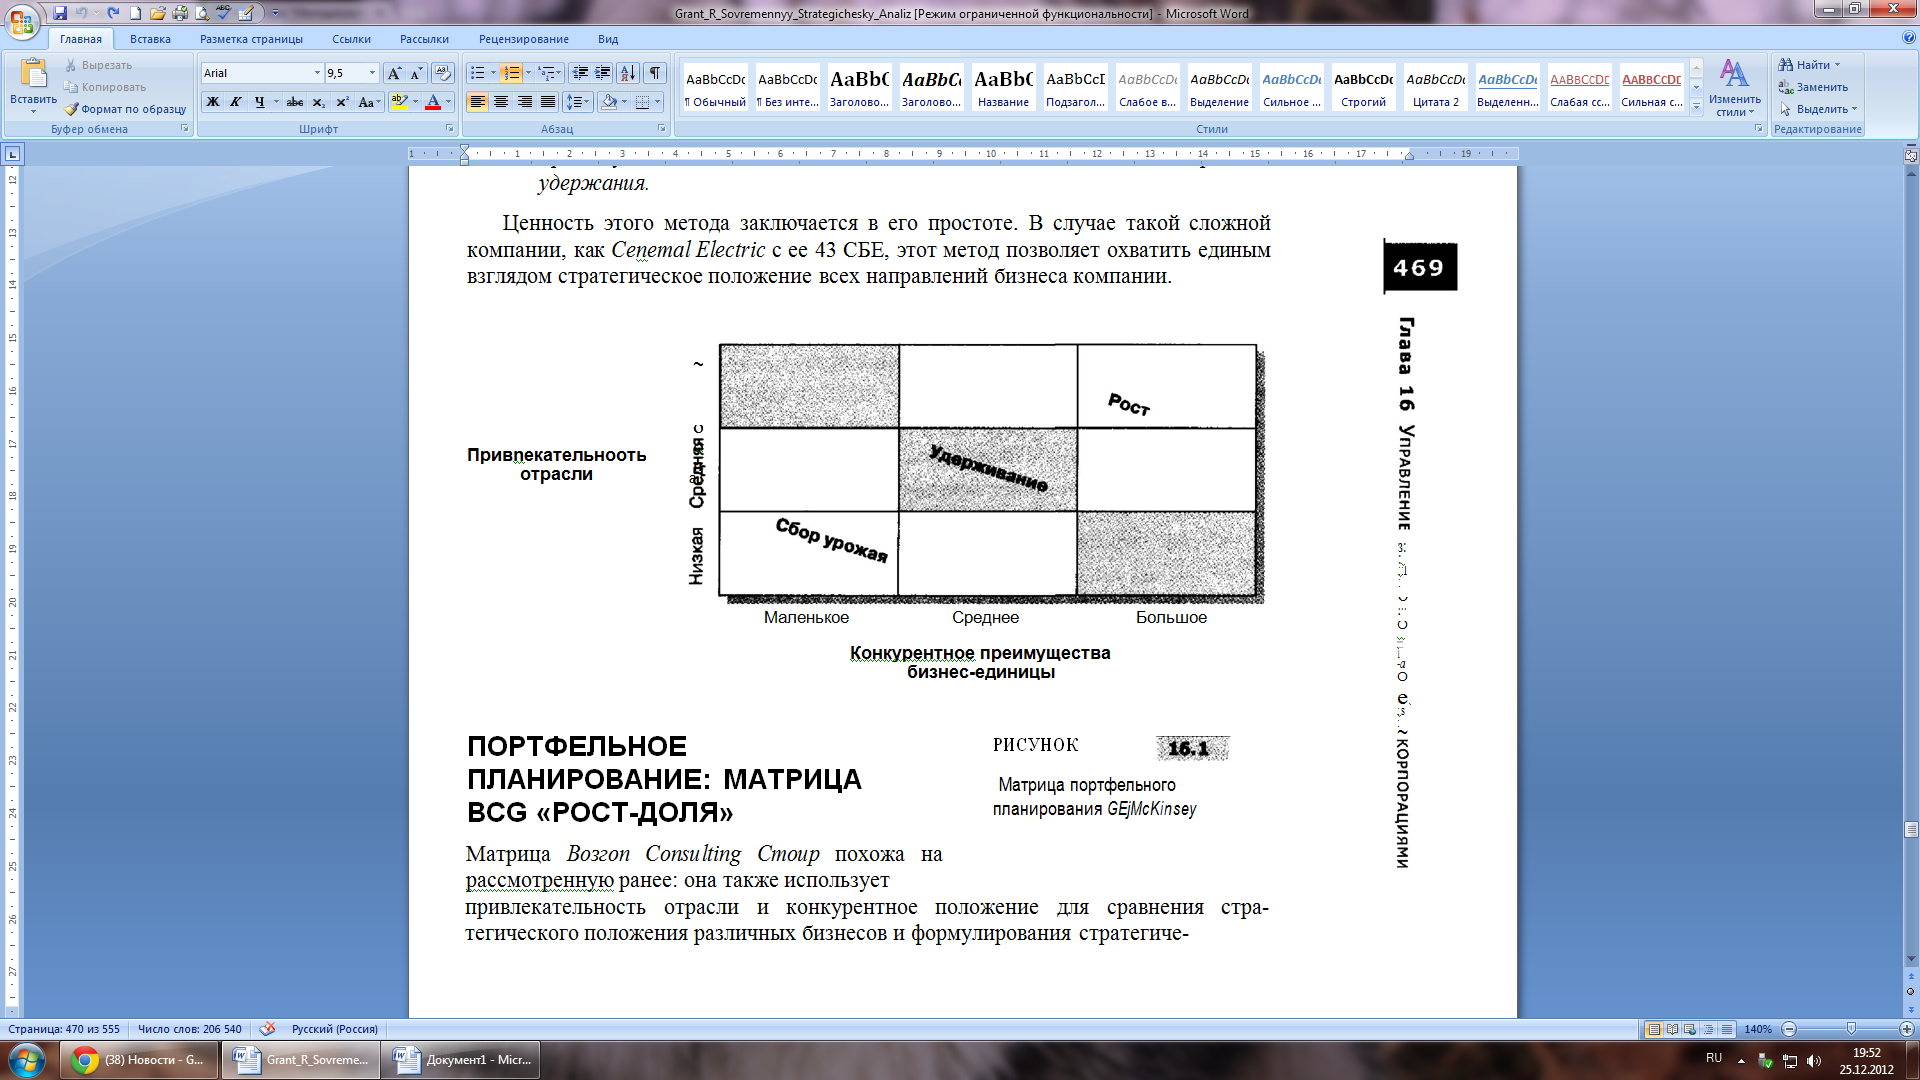Viewport: 1920px width, 1080px height.
Task: Open the bullets list dropdown arrow
Action: click(x=493, y=73)
